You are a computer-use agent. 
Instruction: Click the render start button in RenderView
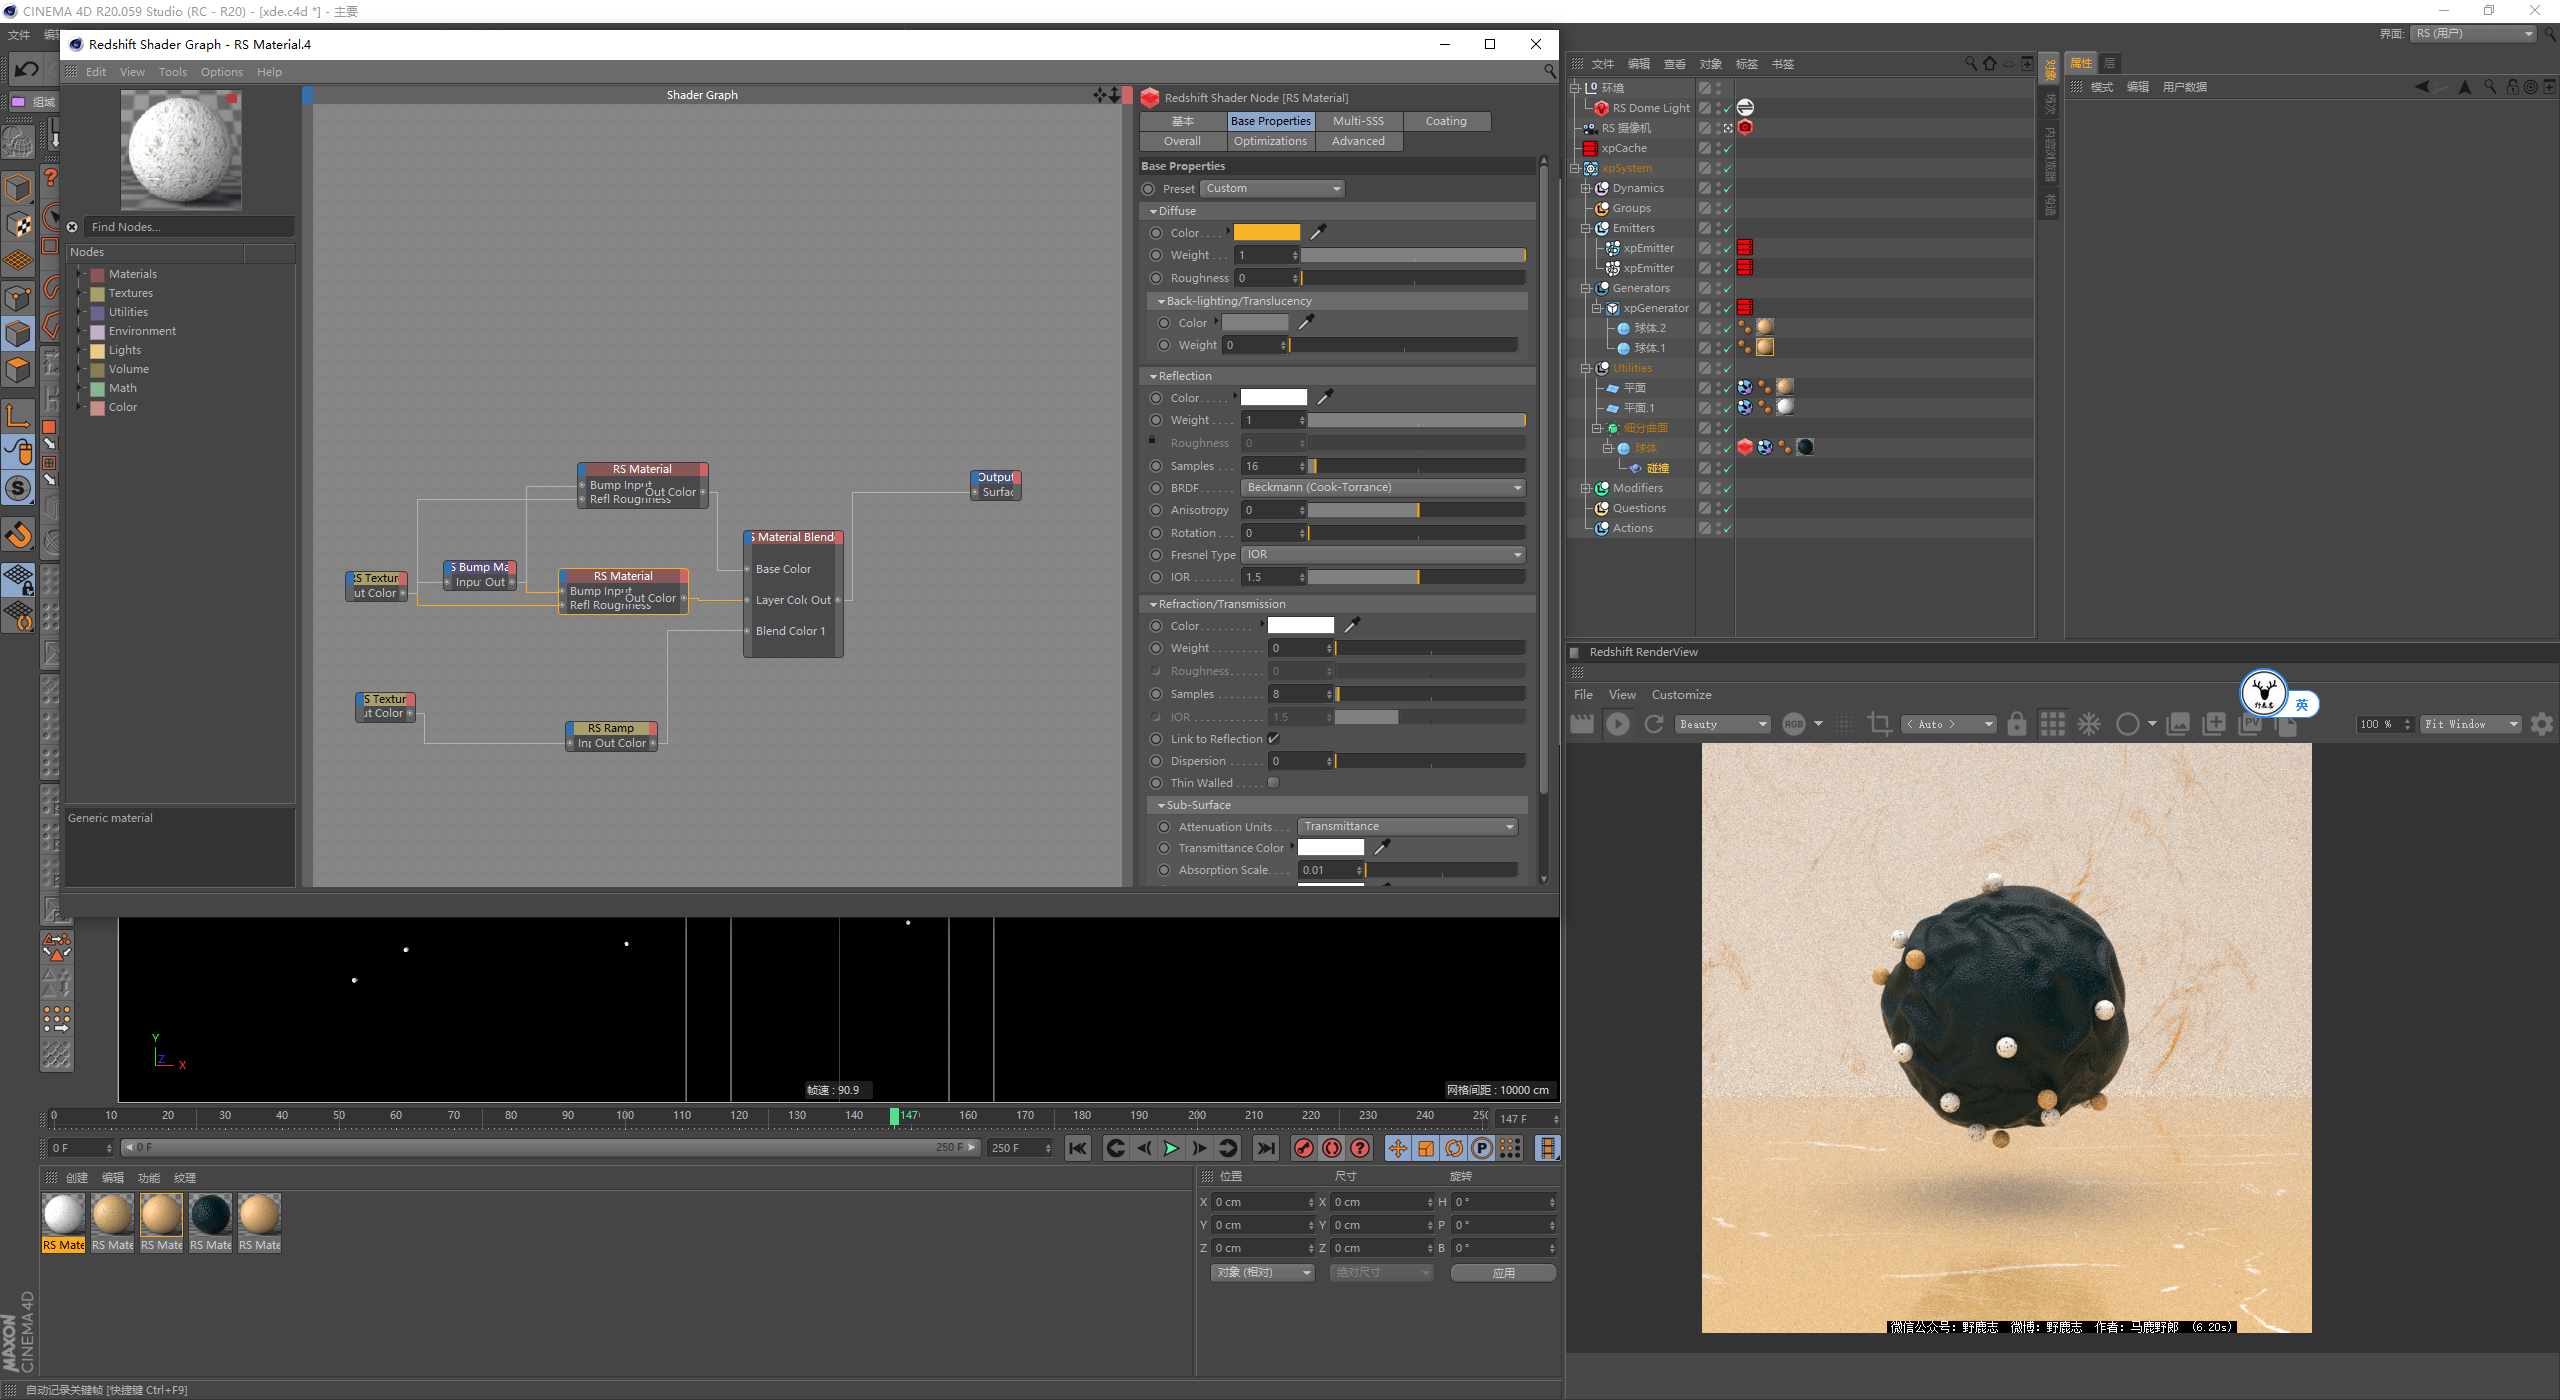1617,724
